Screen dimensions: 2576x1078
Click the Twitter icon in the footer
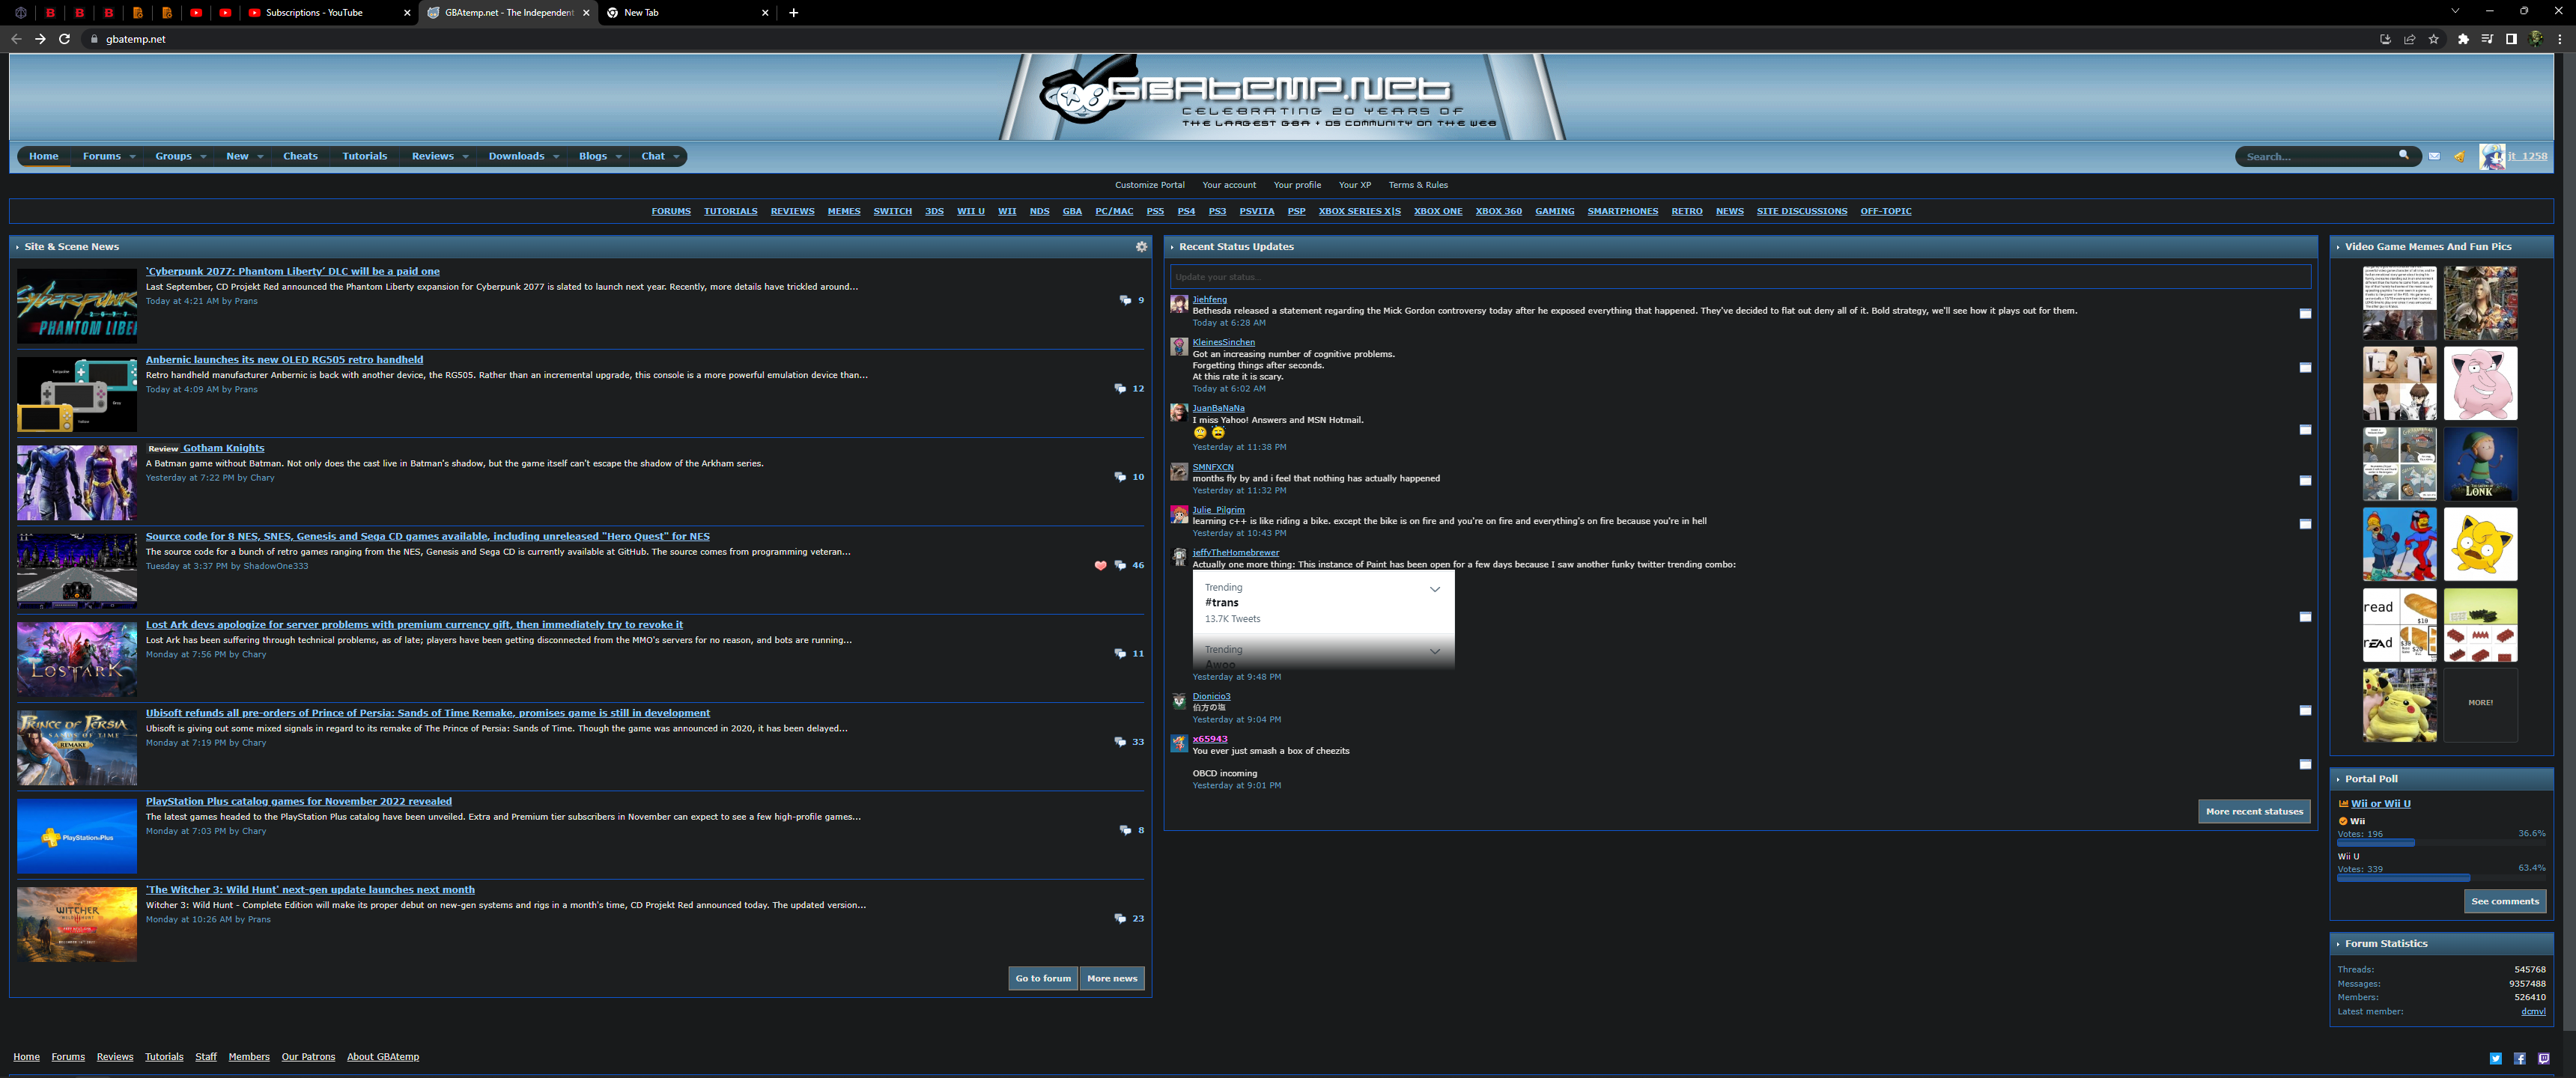(x=2496, y=1058)
